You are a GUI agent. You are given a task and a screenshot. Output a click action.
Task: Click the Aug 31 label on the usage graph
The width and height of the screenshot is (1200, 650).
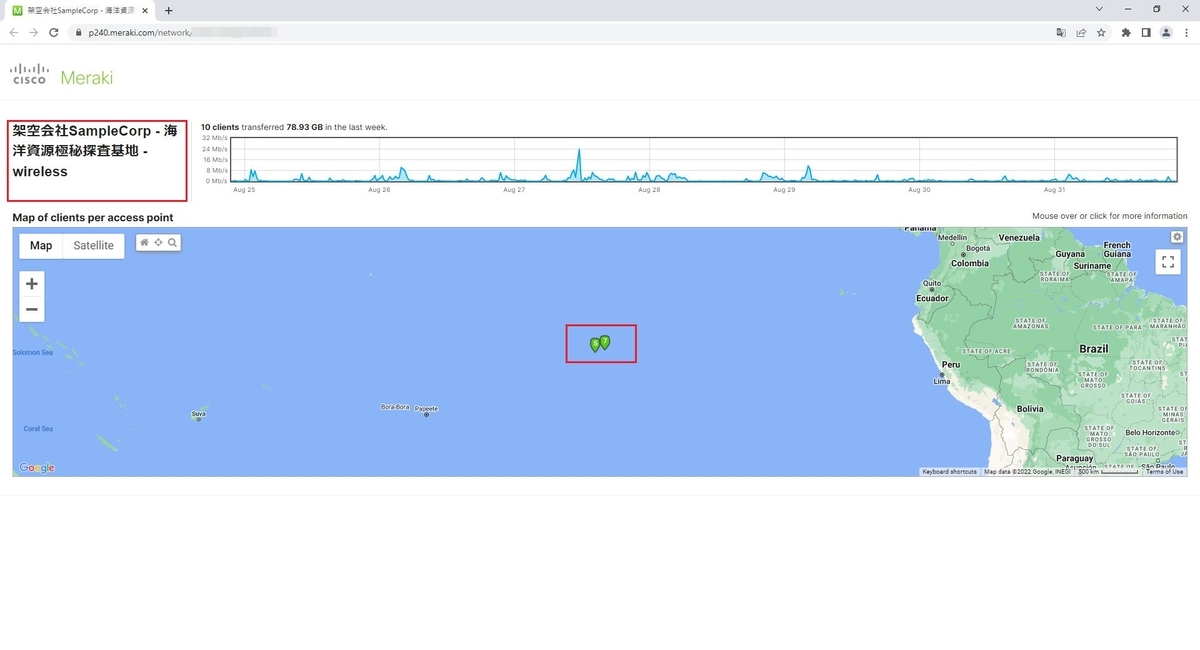[1054, 189]
